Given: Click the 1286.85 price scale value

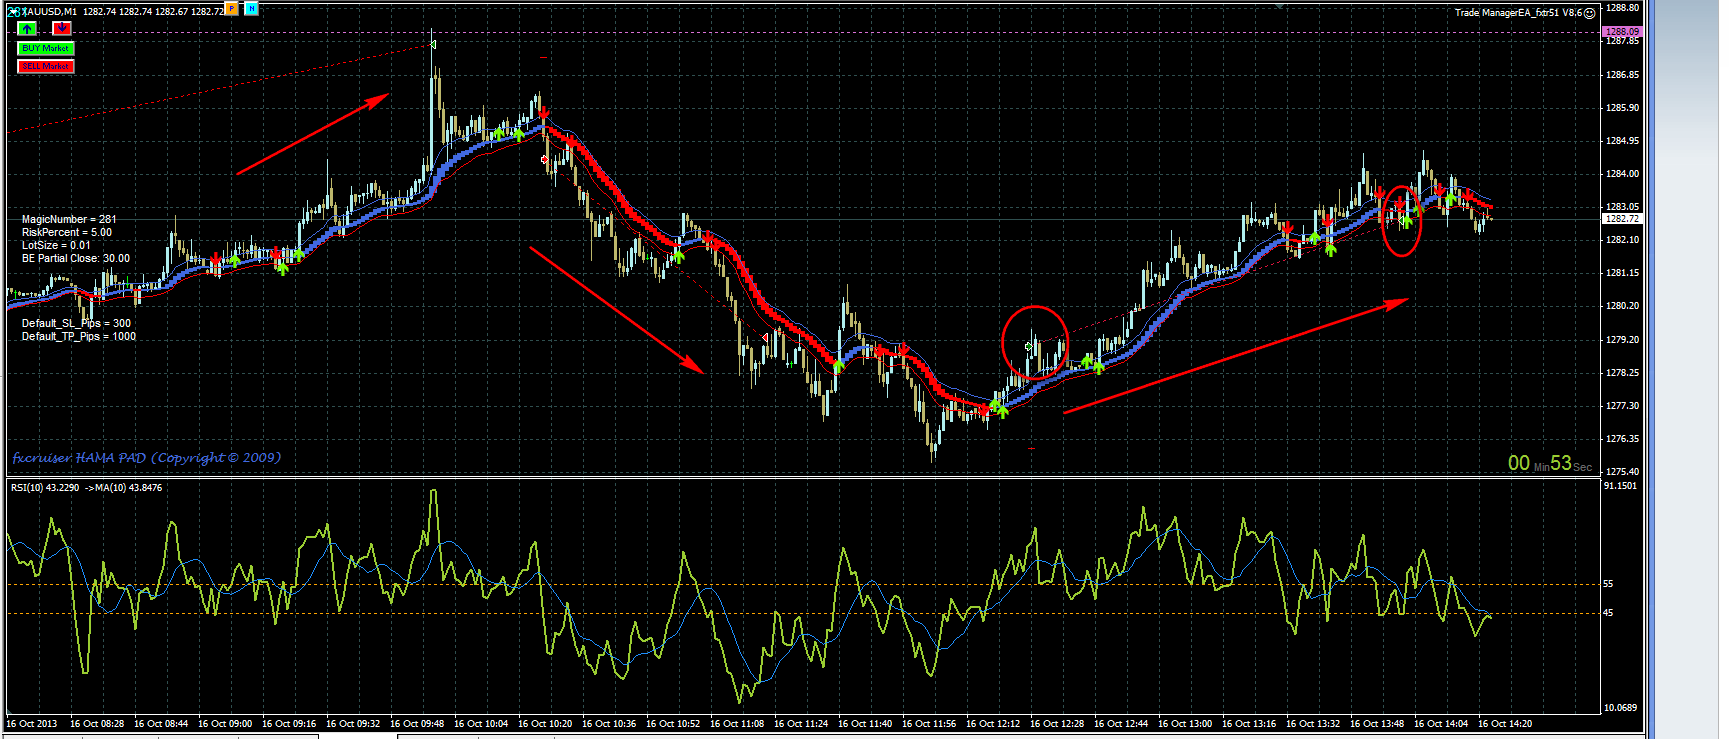Looking at the screenshot, I should pos(1622,74).
